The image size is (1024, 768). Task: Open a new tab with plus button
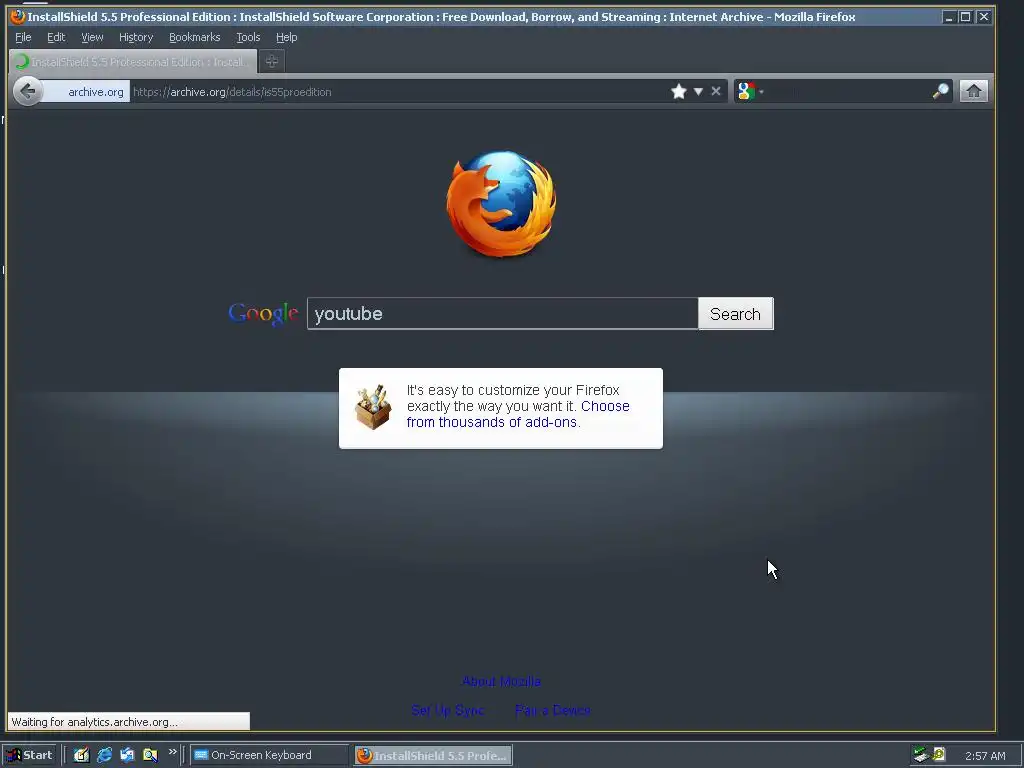pos(272,61)
